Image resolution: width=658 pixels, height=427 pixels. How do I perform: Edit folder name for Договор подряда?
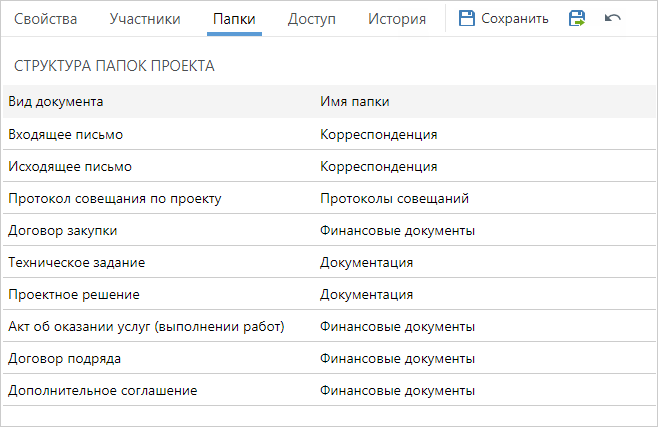point(397,359)
